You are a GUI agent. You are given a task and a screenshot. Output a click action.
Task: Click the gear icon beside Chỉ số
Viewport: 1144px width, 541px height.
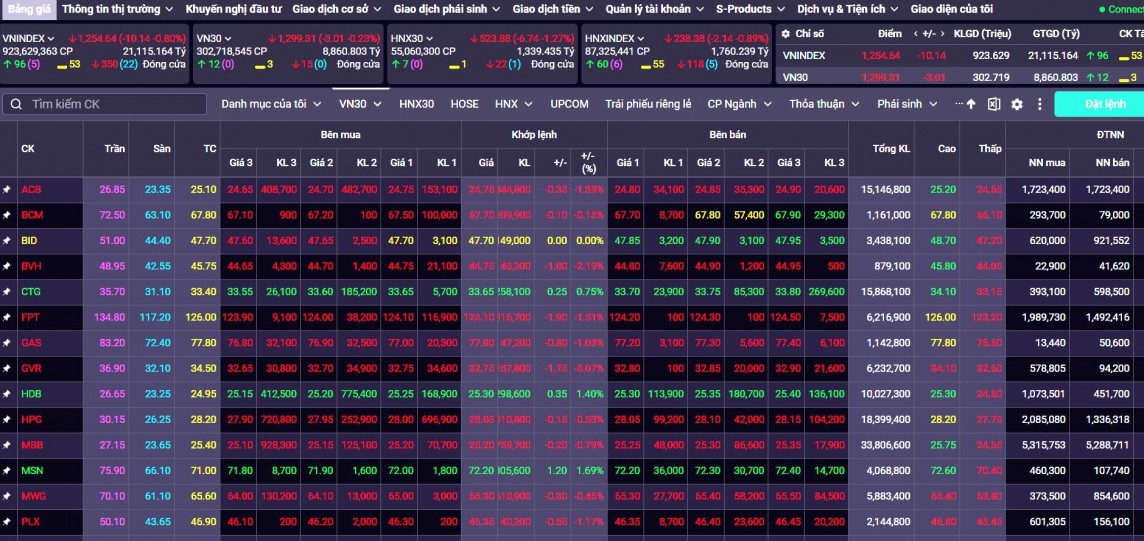point(785,34)
